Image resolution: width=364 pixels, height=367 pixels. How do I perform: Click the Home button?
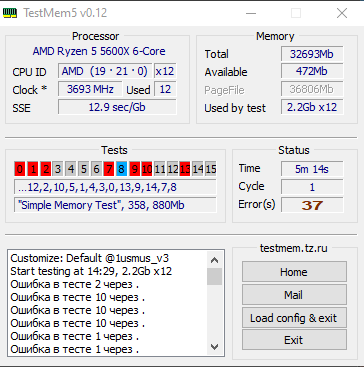tap(294, 272)
